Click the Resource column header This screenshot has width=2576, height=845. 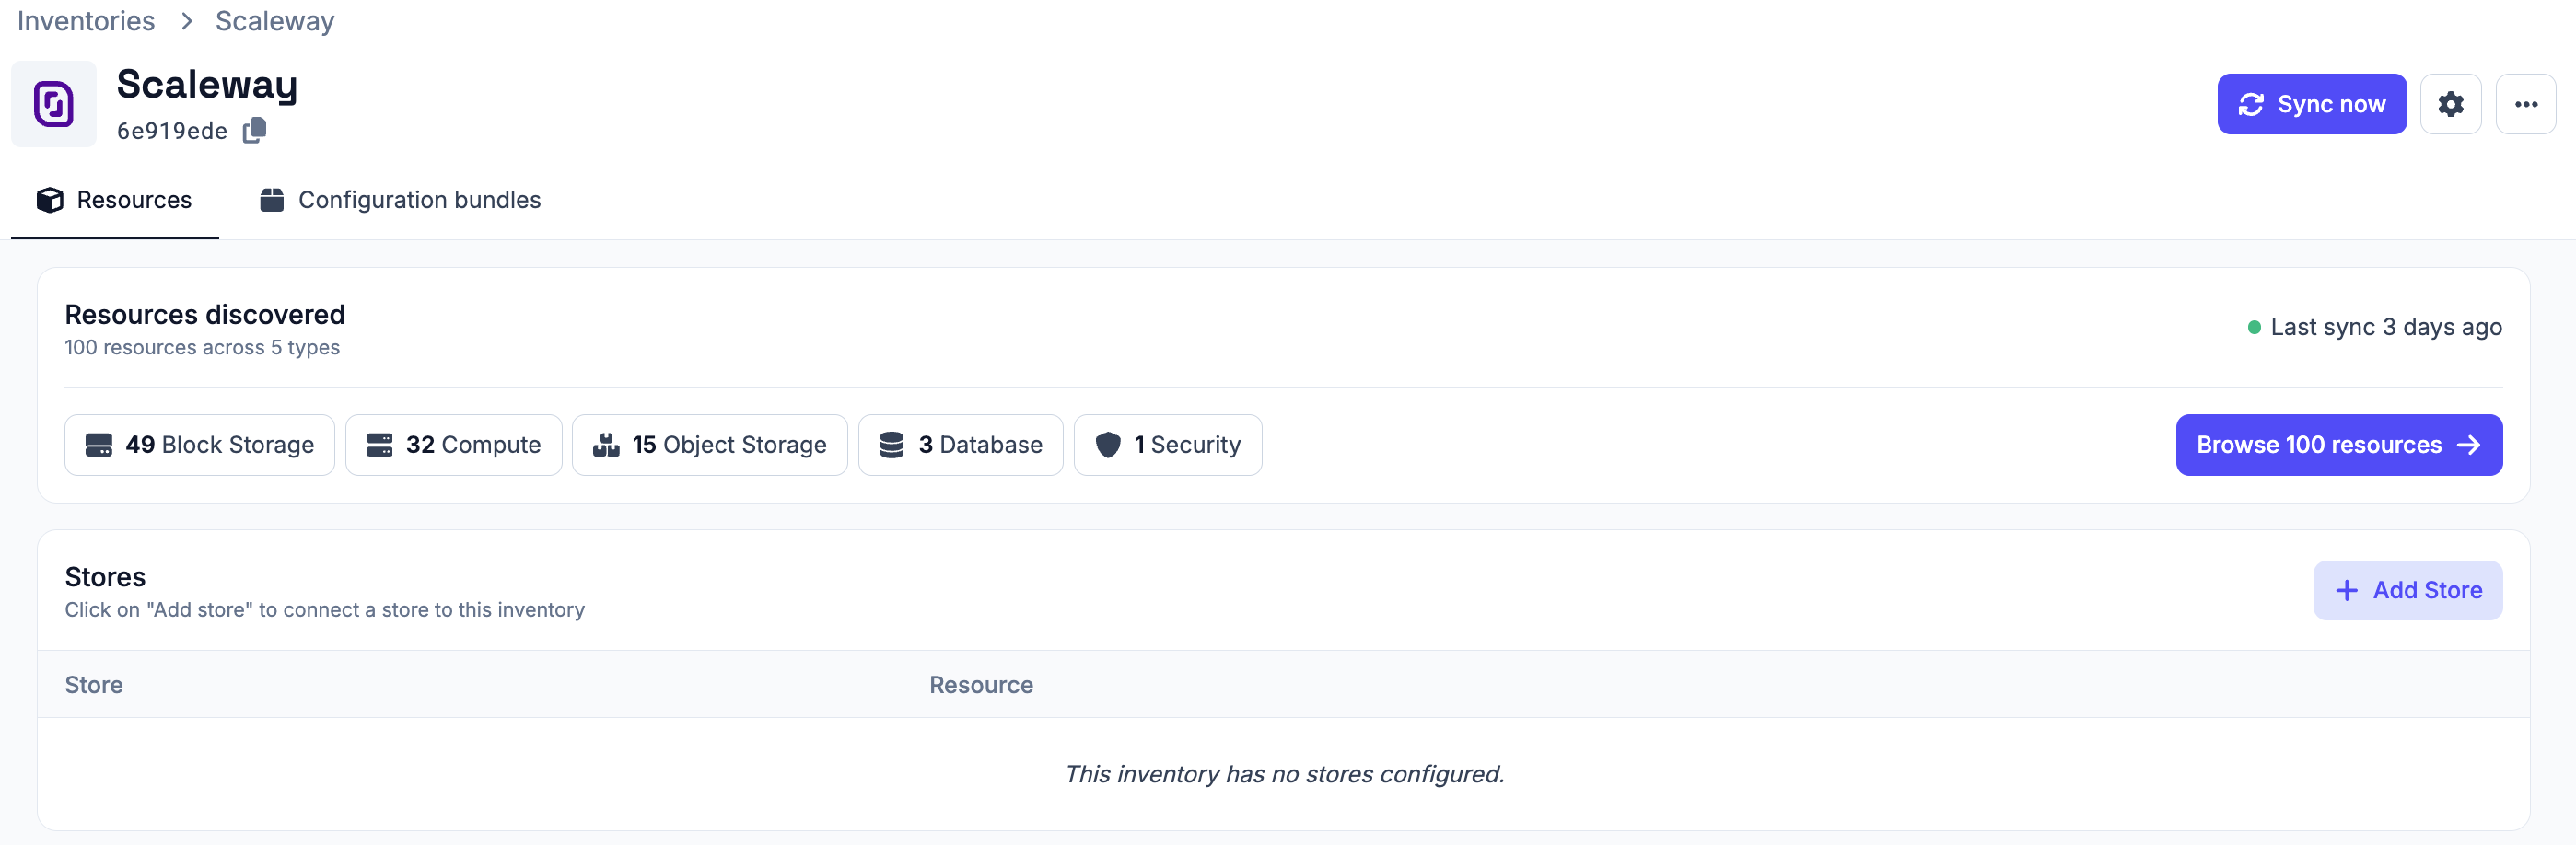tap(981, 685)
